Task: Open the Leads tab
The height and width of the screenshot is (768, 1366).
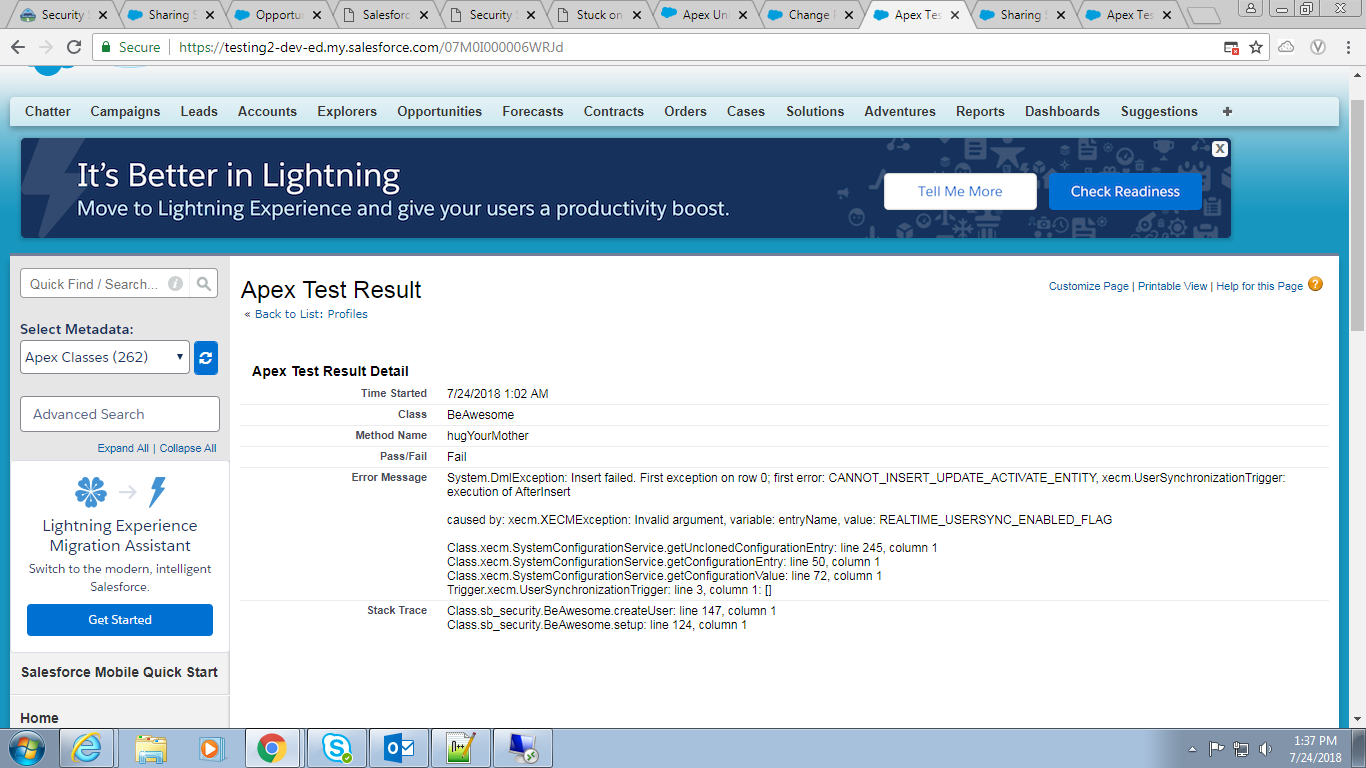Action: [x=199, y=111]
